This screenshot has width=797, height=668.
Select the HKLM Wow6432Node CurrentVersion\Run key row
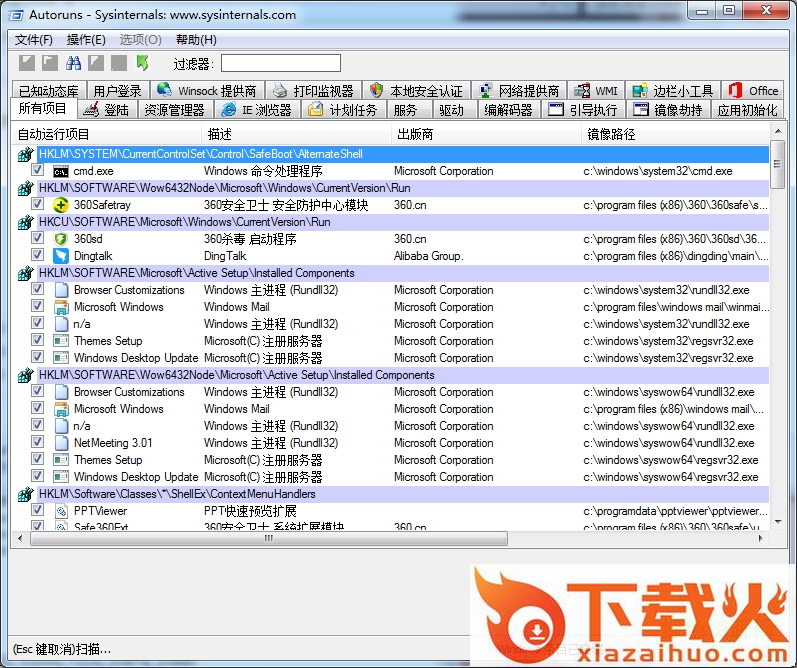(403, 188)
